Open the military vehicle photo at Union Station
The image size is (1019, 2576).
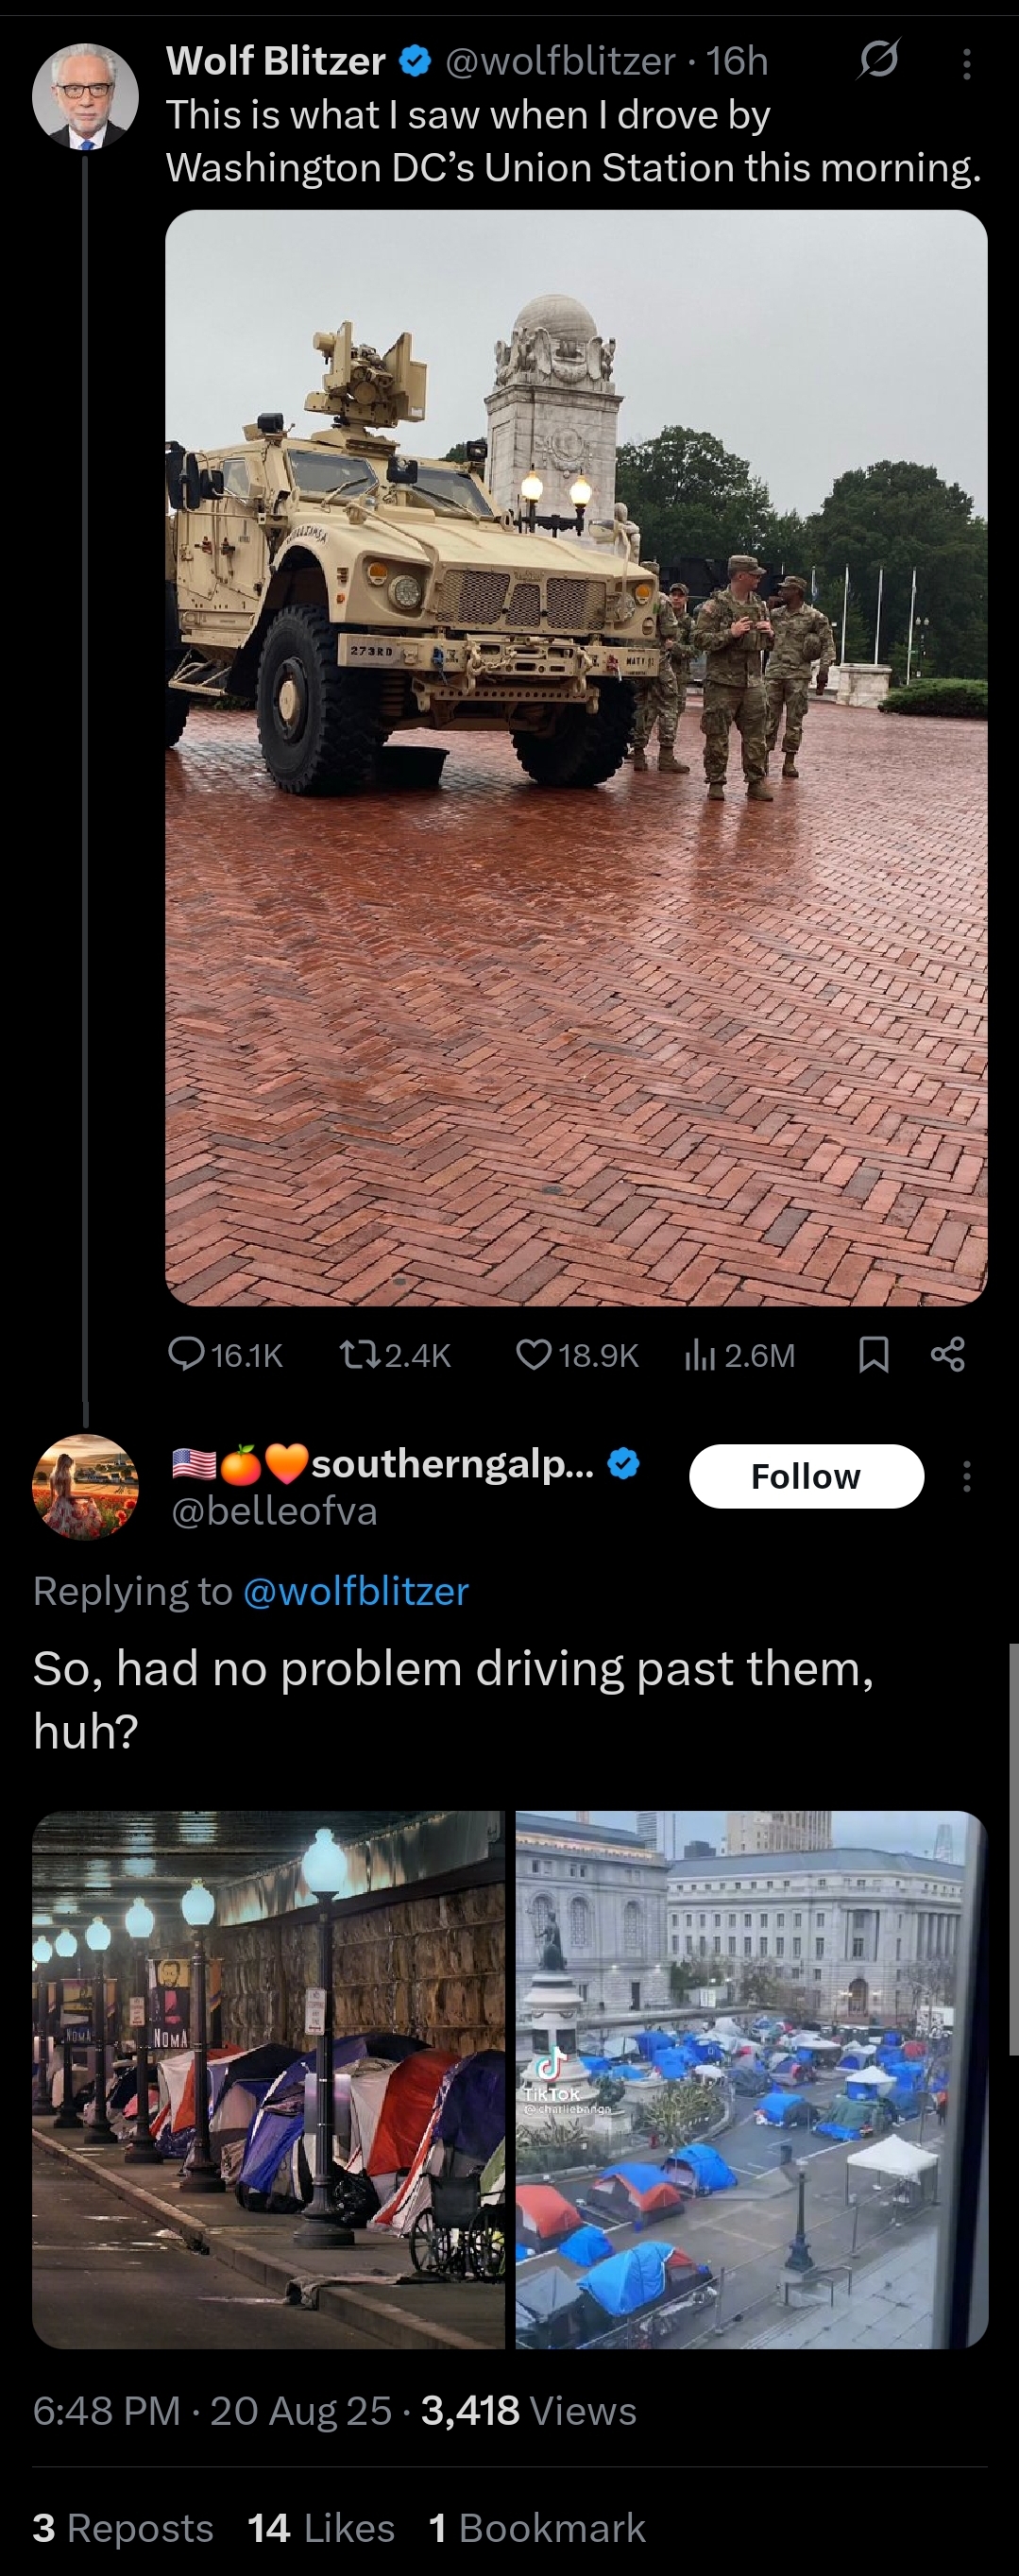coord(576,758)
